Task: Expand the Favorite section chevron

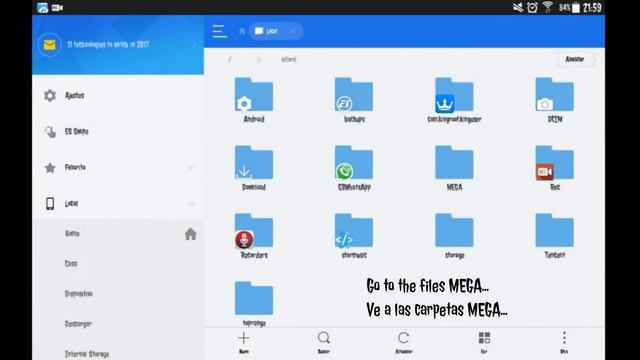Action: pos(191,167)
